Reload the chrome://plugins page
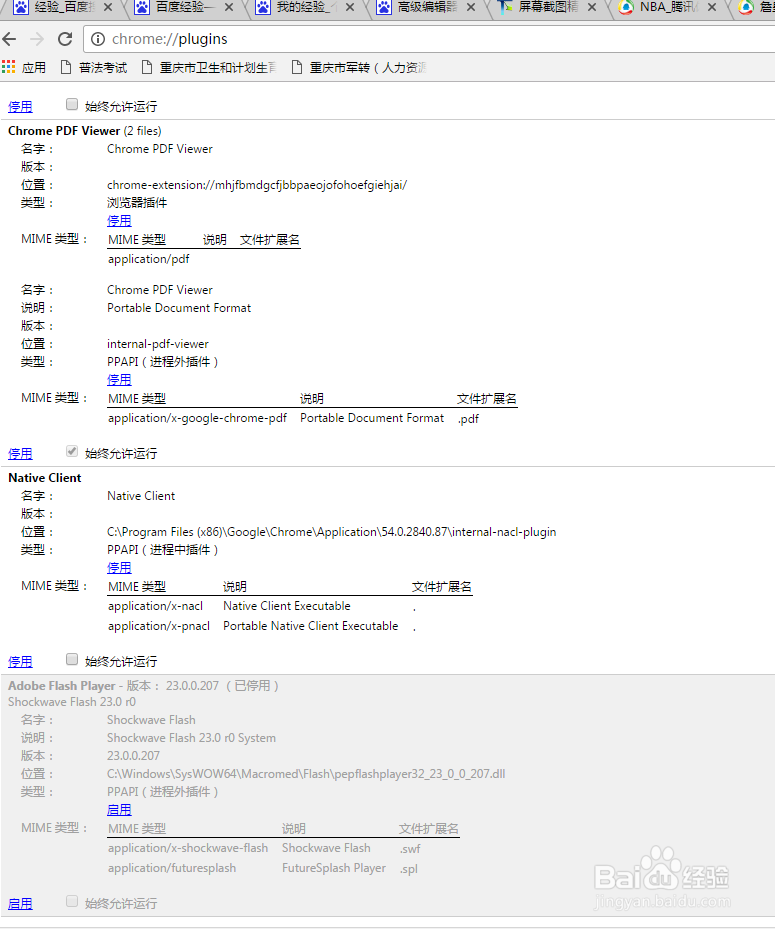 coord(65,39)
